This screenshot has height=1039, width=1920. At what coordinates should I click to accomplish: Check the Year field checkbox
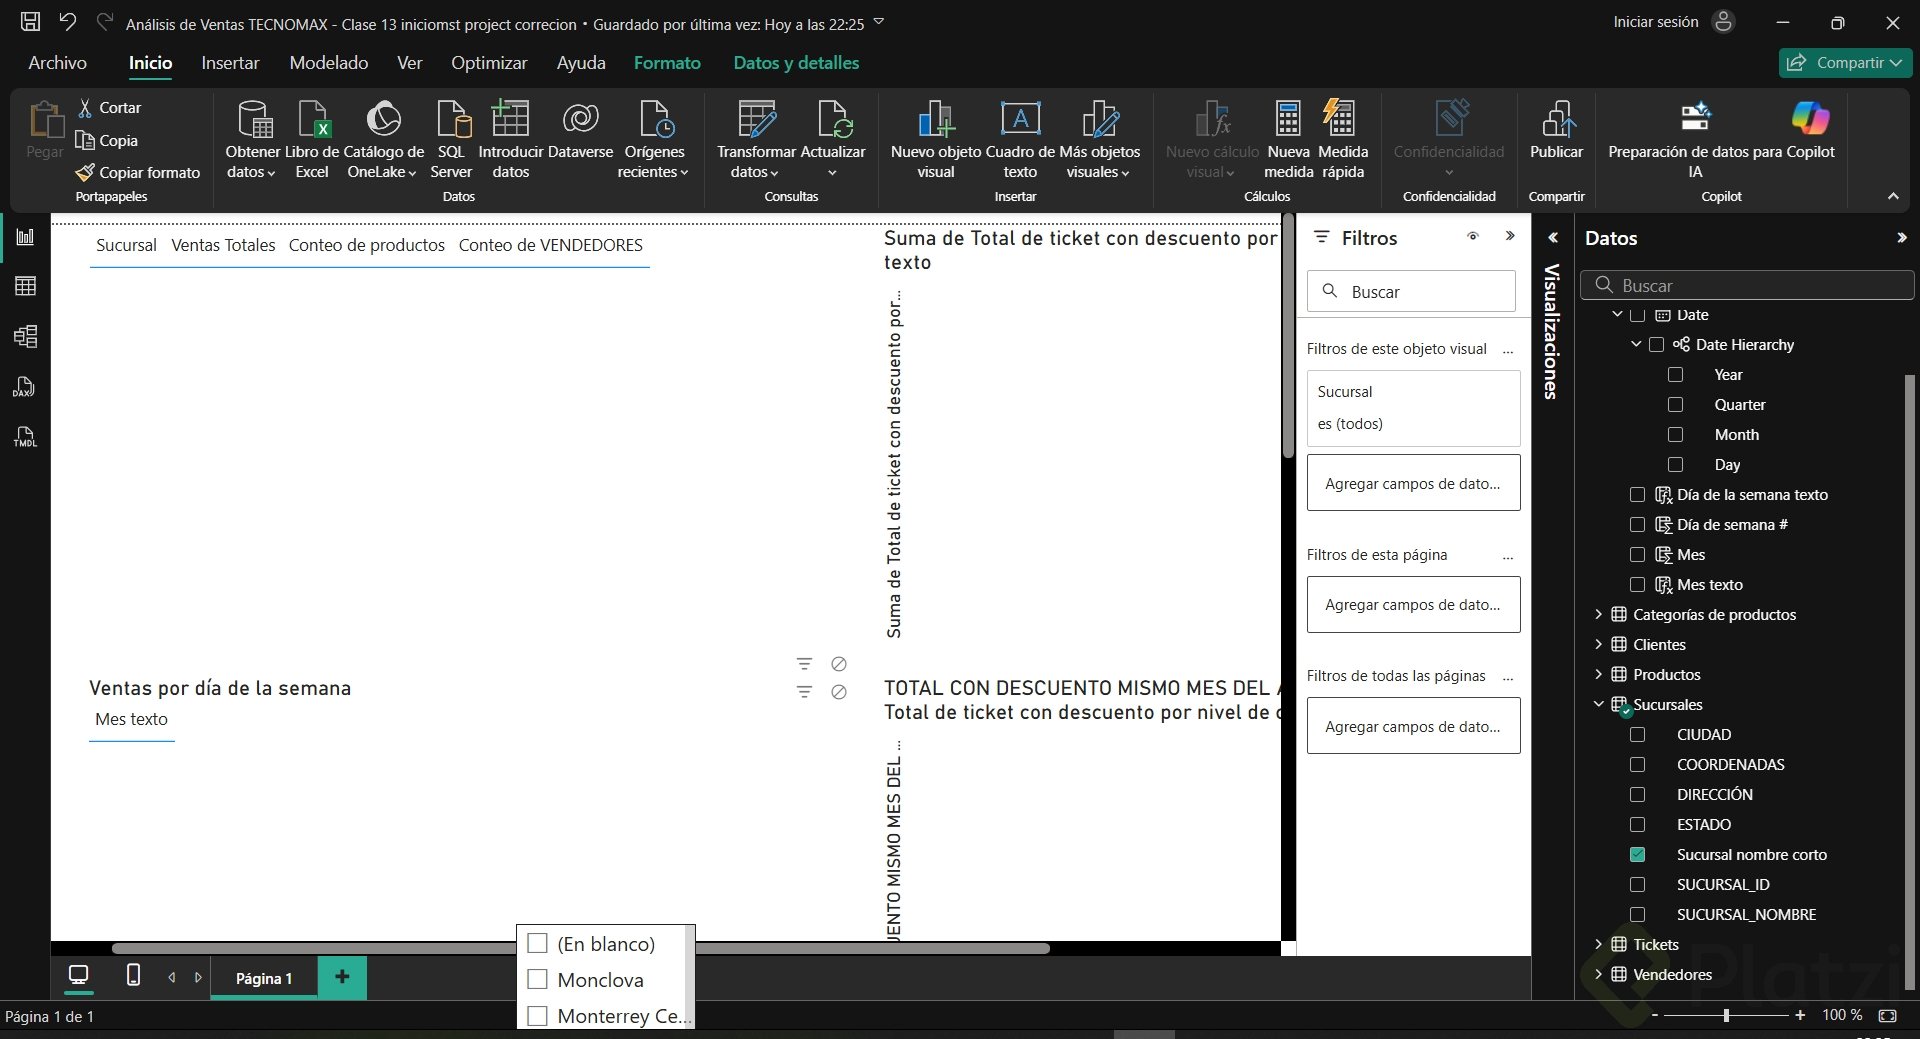[1676, 375]
